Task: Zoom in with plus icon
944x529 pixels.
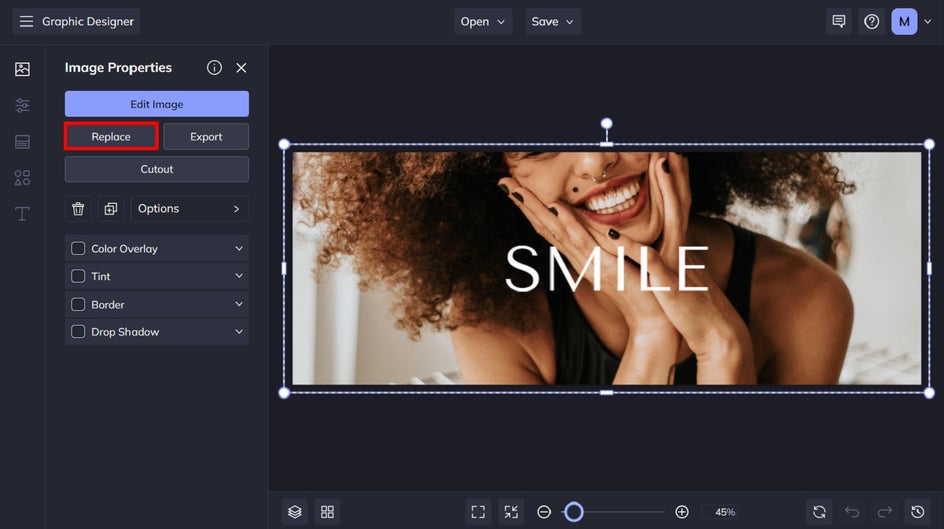Action: tap(682, 512)
